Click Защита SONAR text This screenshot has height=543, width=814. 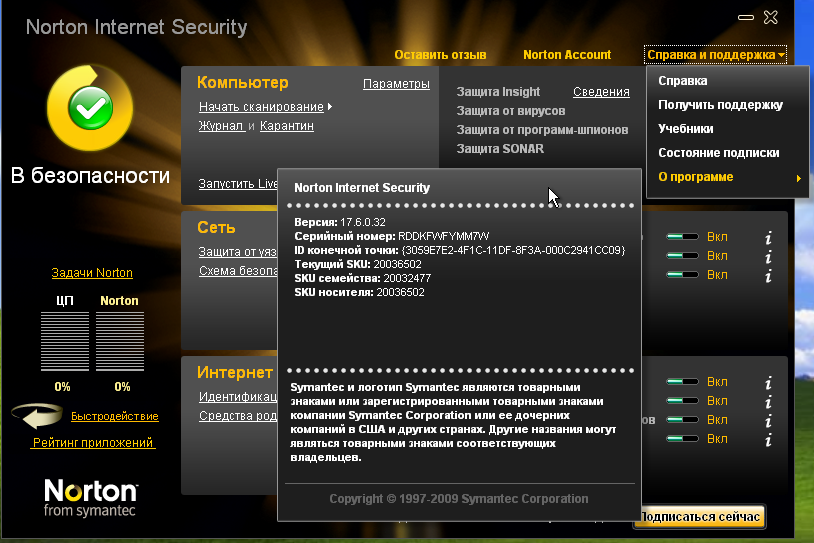pos(500,148)
